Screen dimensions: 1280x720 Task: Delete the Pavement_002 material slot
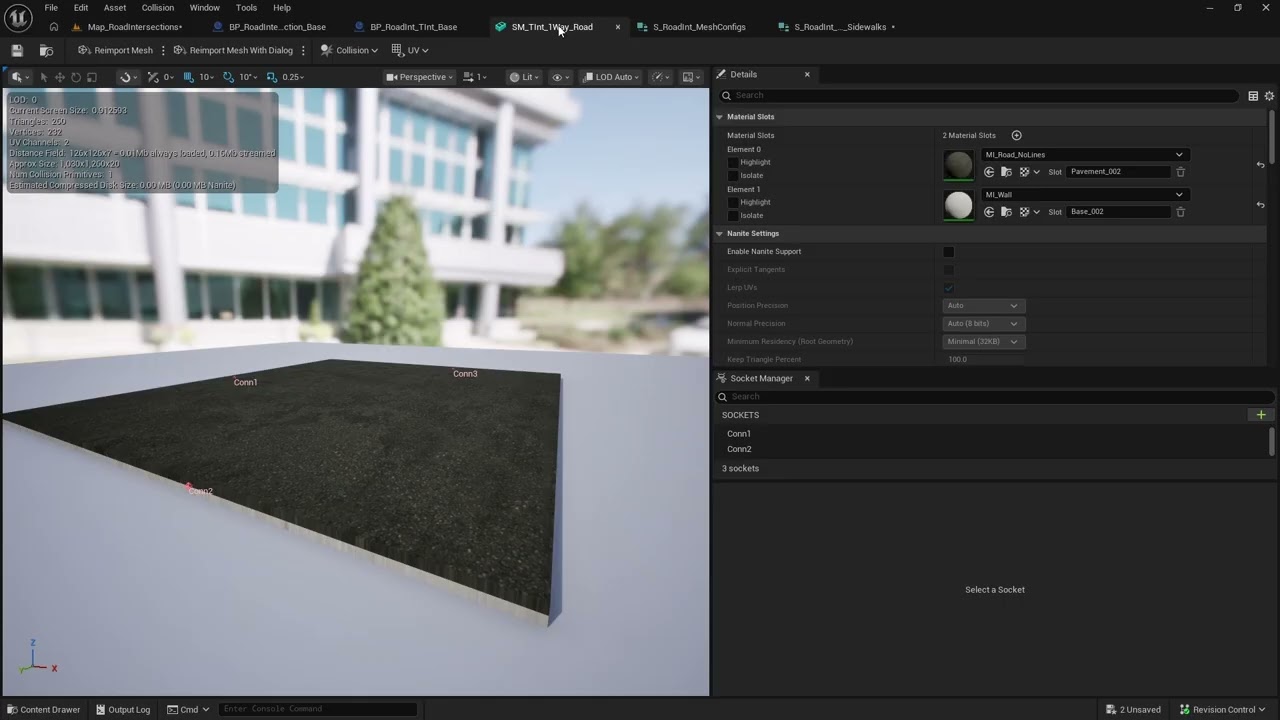pos(1180,172)
